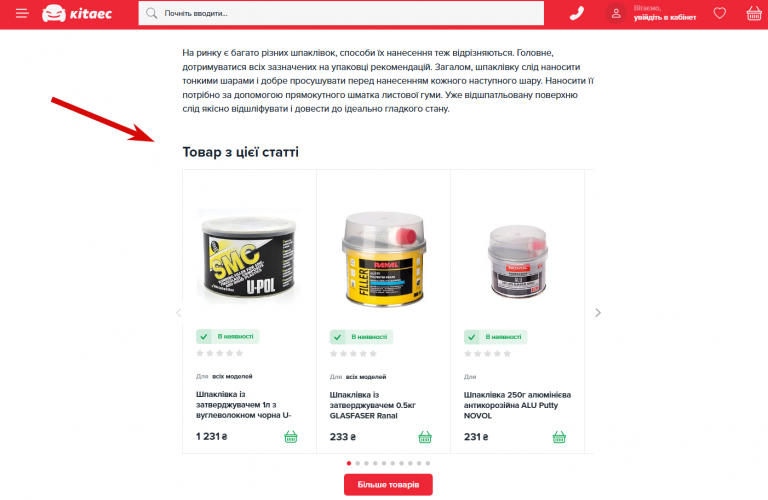The width and height of the screenshot is (768, 500).
Task: Click the Більше товарів button
Action: pyautogui.click(x=388, y=484)
